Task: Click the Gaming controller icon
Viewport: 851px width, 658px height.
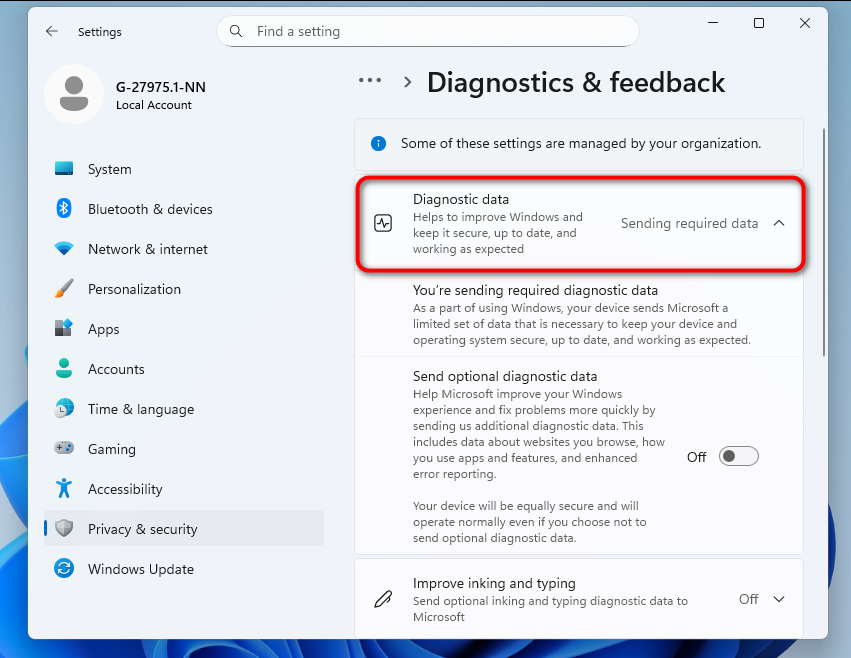Action: click(x=64, y=448)
